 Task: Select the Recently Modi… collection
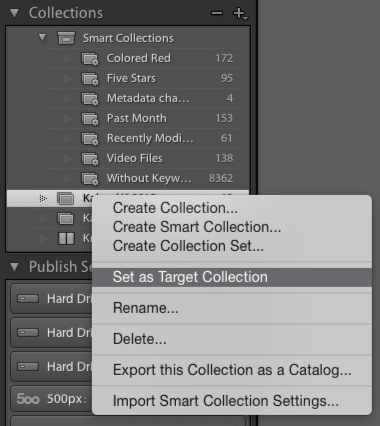pyautogui.click(x=150, y=138)
